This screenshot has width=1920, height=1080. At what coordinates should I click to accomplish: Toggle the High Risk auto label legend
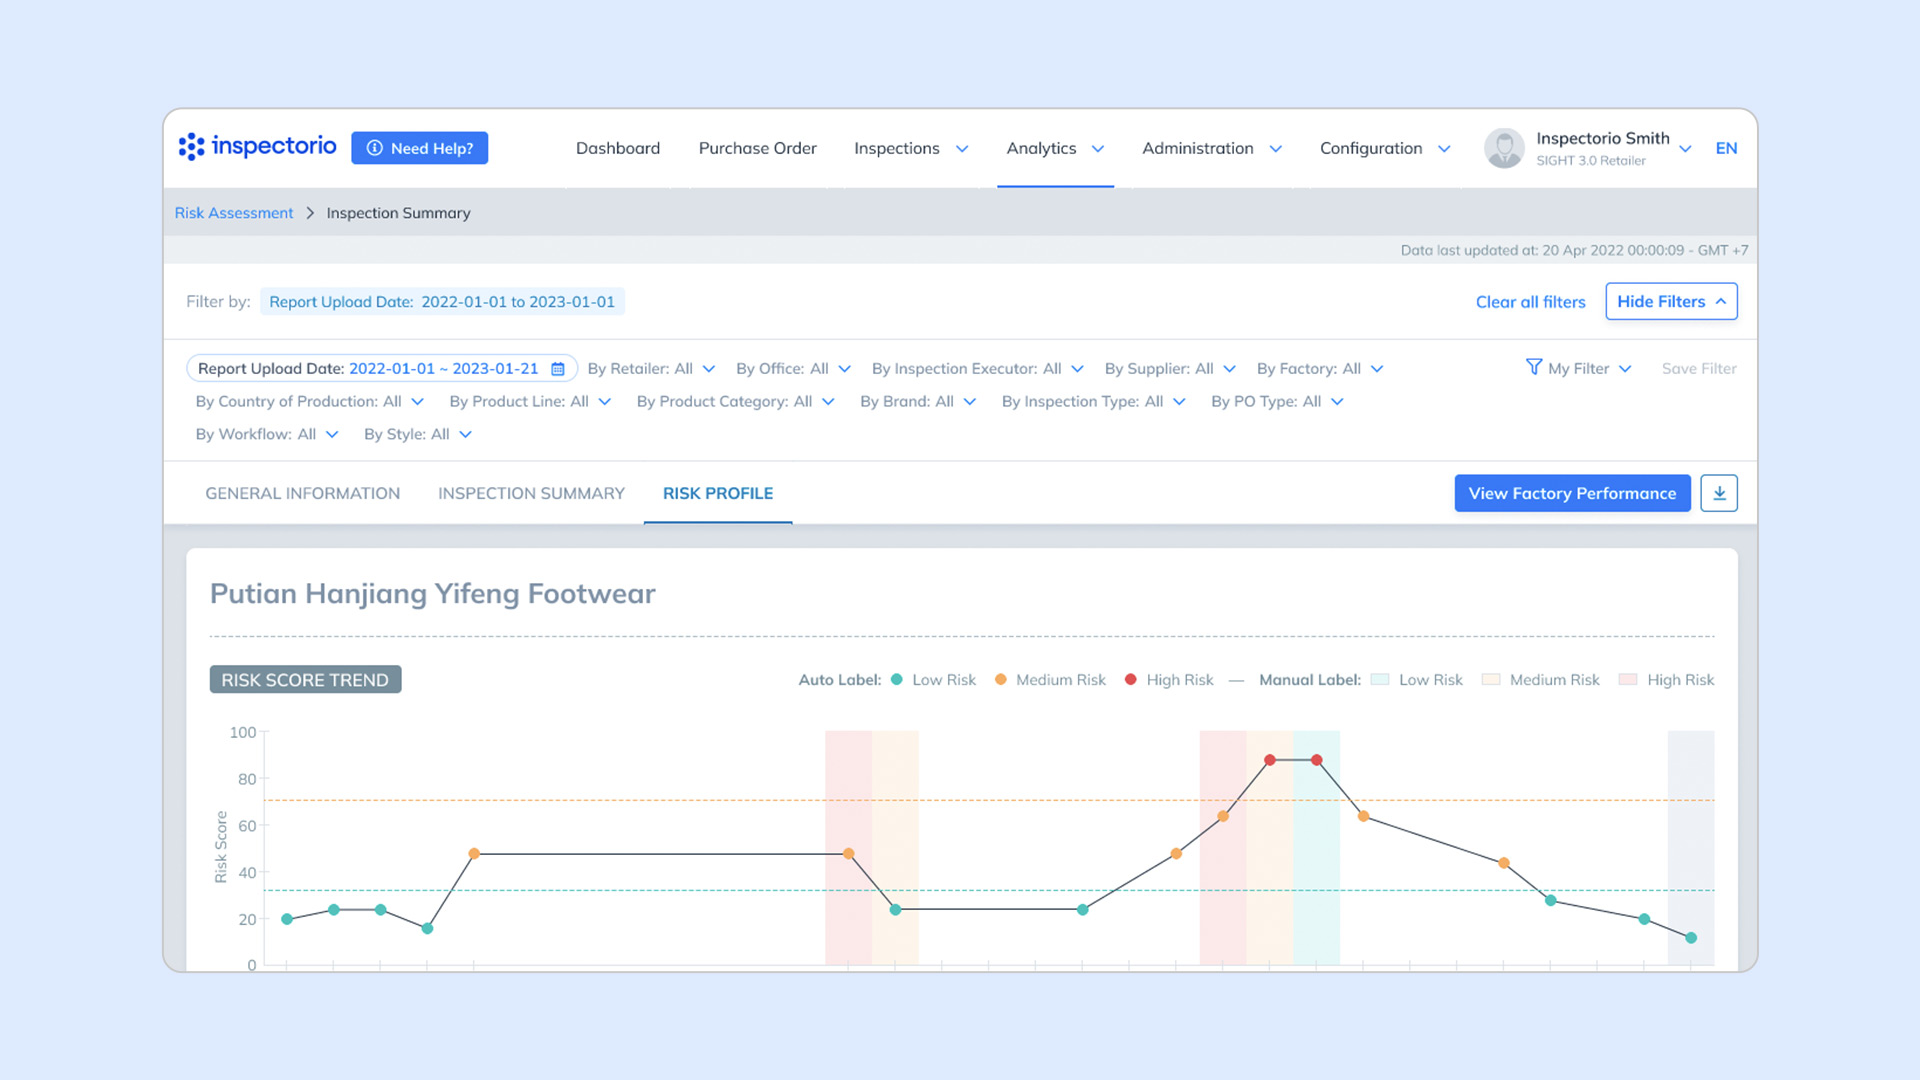coord(1131,679)
